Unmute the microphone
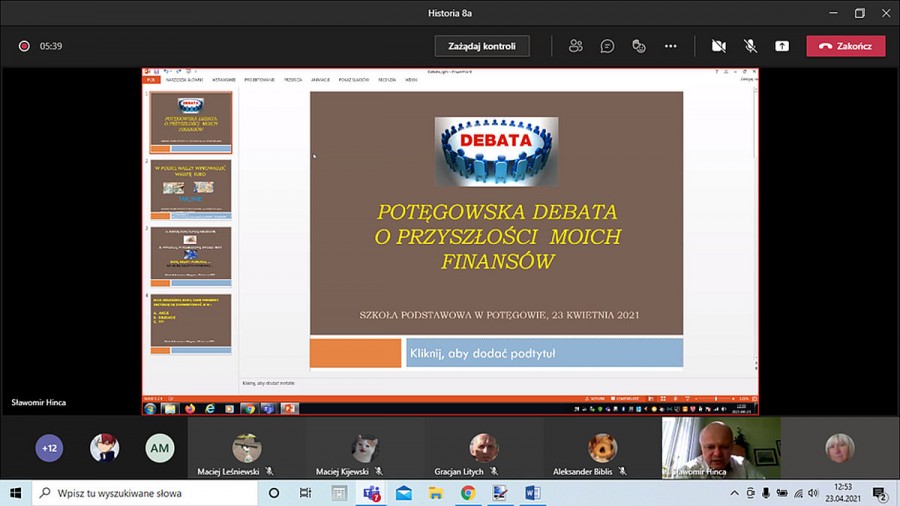 (750, 46)
